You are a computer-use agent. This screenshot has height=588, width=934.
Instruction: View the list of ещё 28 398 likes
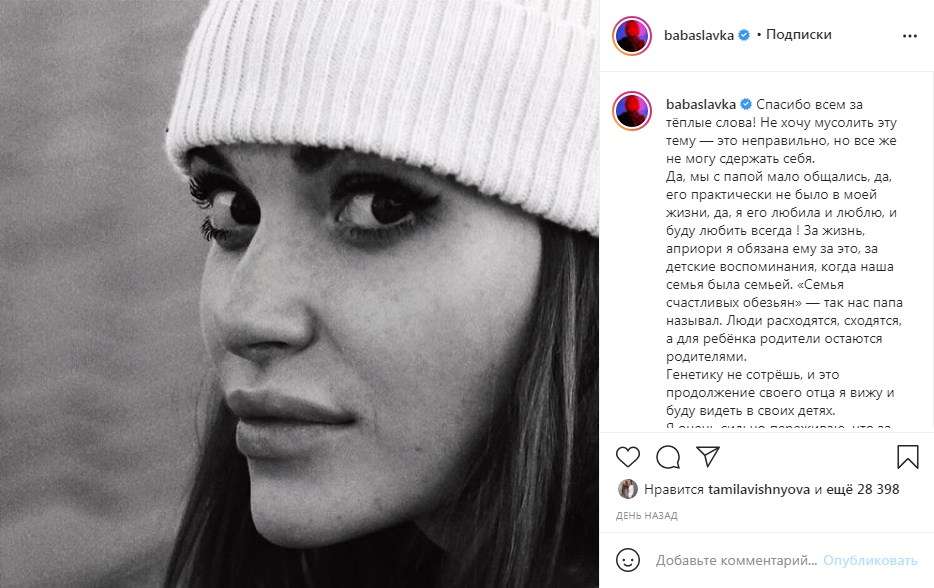click(x=863, y=489)
